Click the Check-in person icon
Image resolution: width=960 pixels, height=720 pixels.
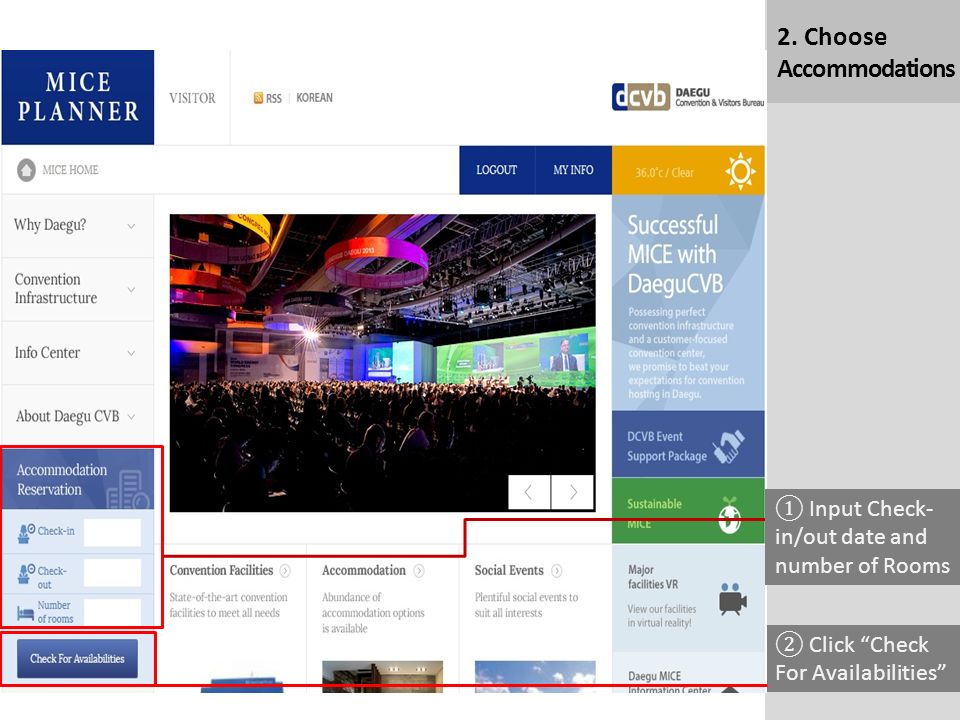coord(26,533)
